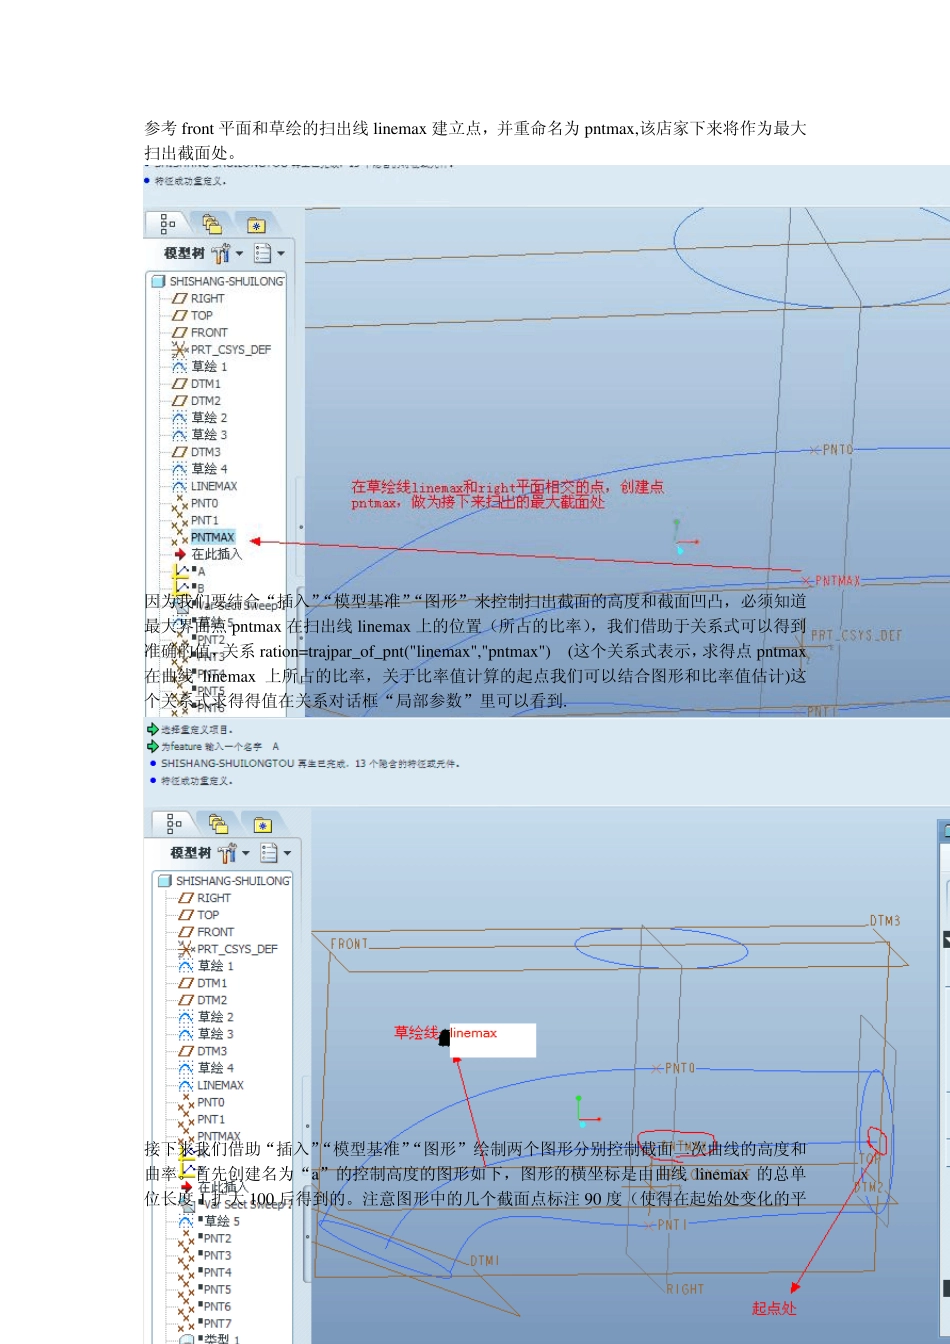950x1344 pixels.
Task: Select LINEMAX sketch in lower model tree
Action: pyautogui.click(x=220, y=1085)
